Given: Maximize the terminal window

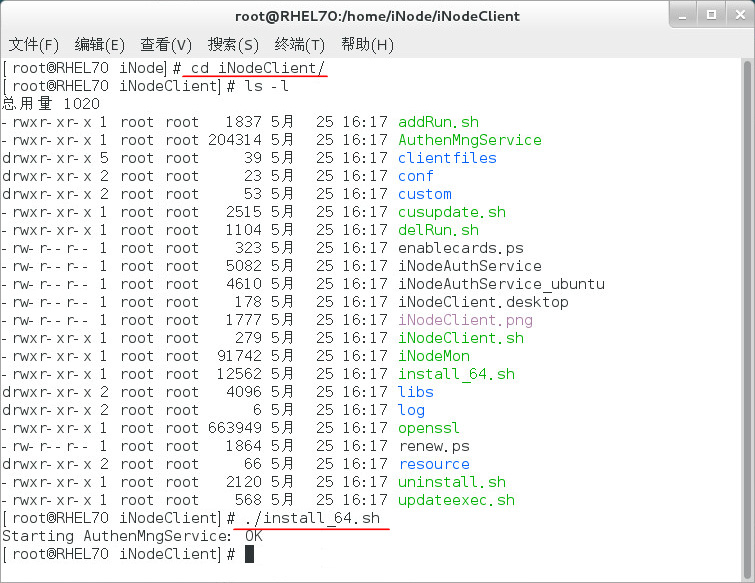Looking at the screenshot, I should tap(711, 15).
